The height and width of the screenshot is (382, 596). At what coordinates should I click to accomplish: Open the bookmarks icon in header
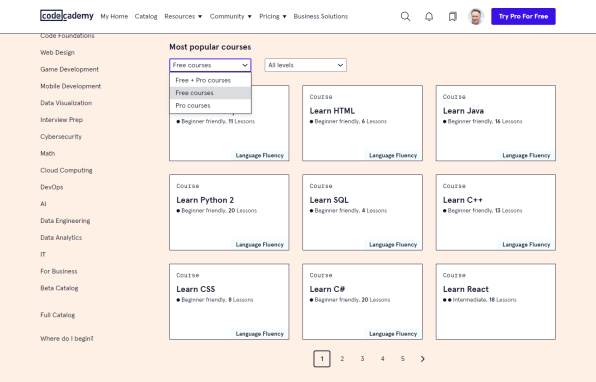click(x=452, y=16)
